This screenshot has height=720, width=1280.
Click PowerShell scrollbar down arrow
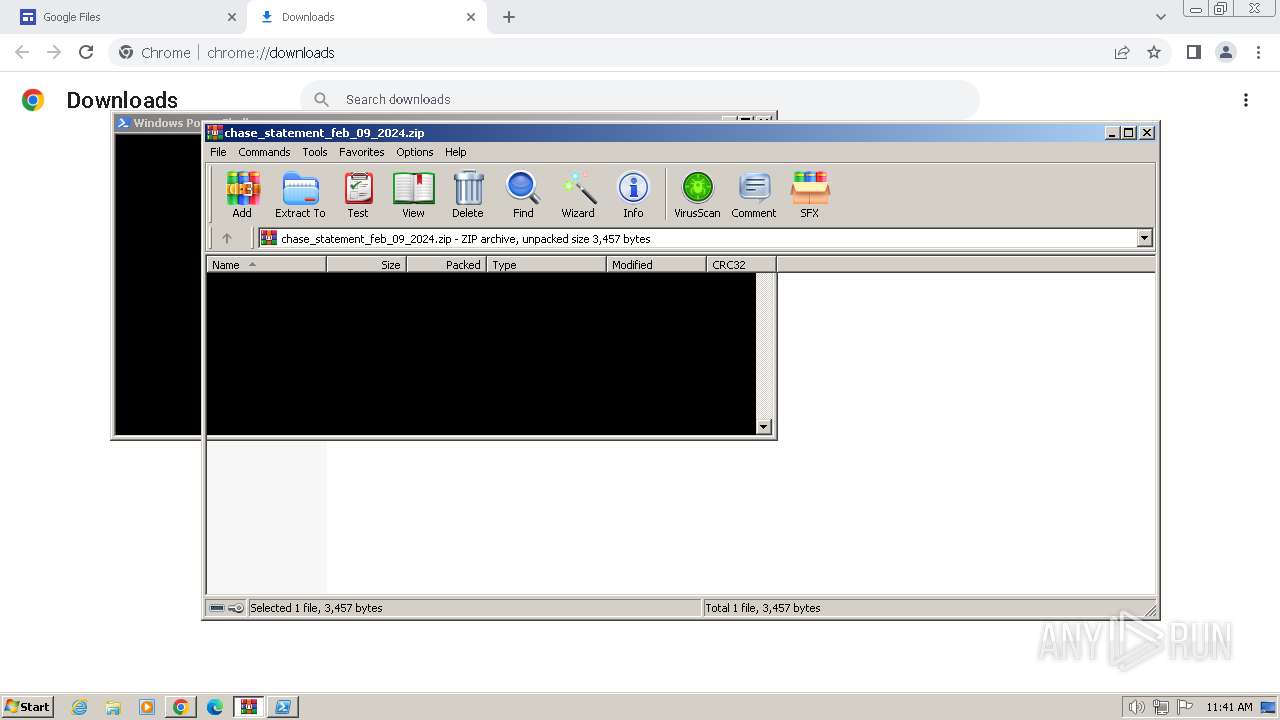[764, 427]
